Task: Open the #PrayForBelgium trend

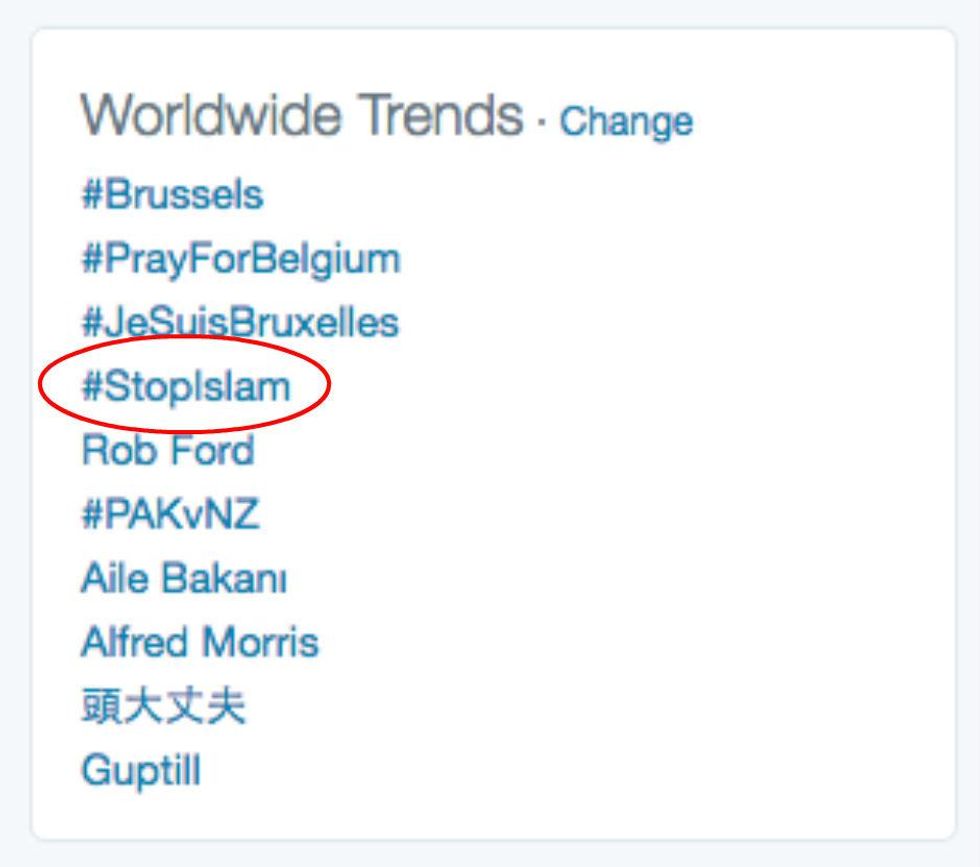Action: tap(241, 259)
